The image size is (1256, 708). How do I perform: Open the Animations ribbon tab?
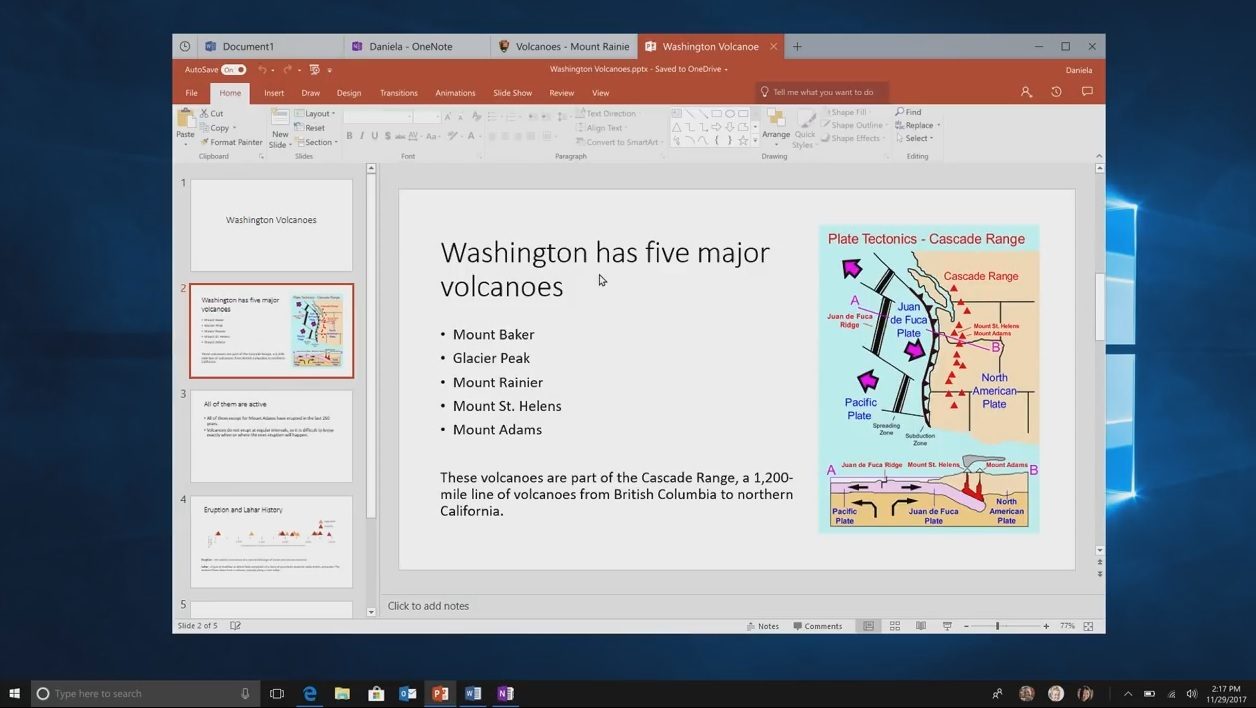pos(455,93)
